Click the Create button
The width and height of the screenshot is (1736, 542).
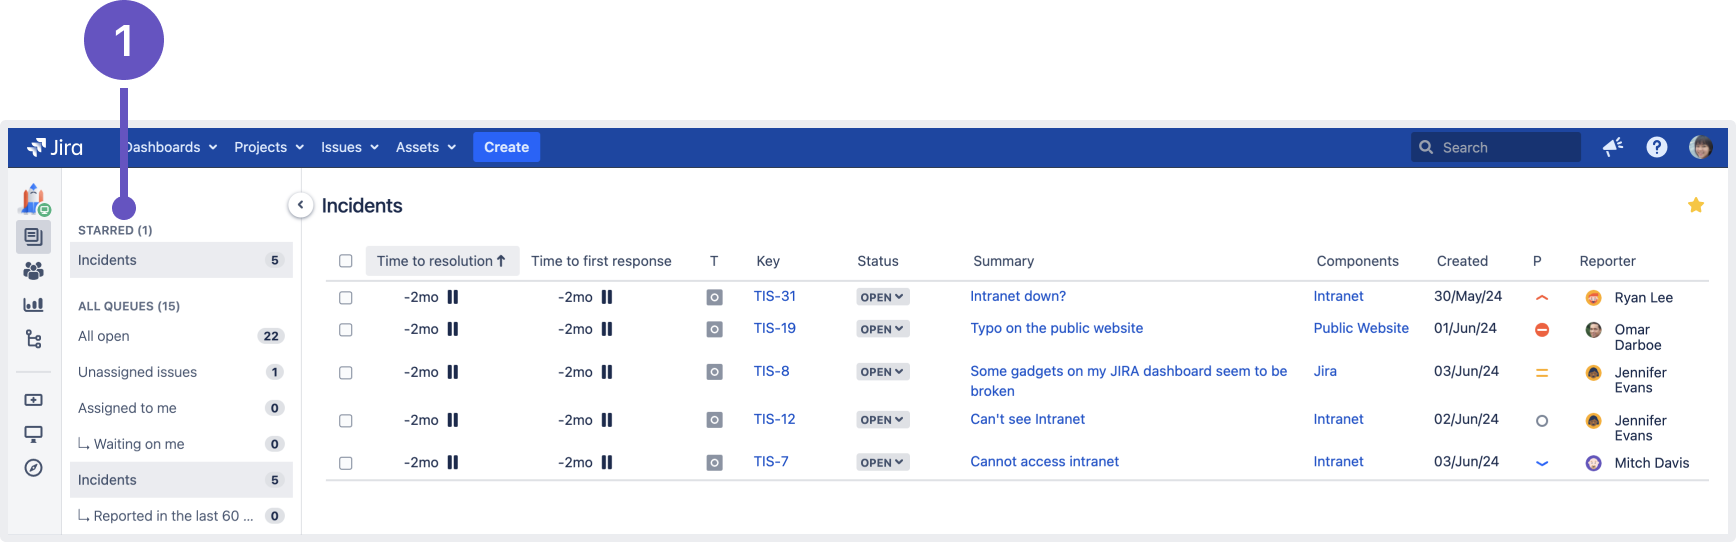(506, 147)
